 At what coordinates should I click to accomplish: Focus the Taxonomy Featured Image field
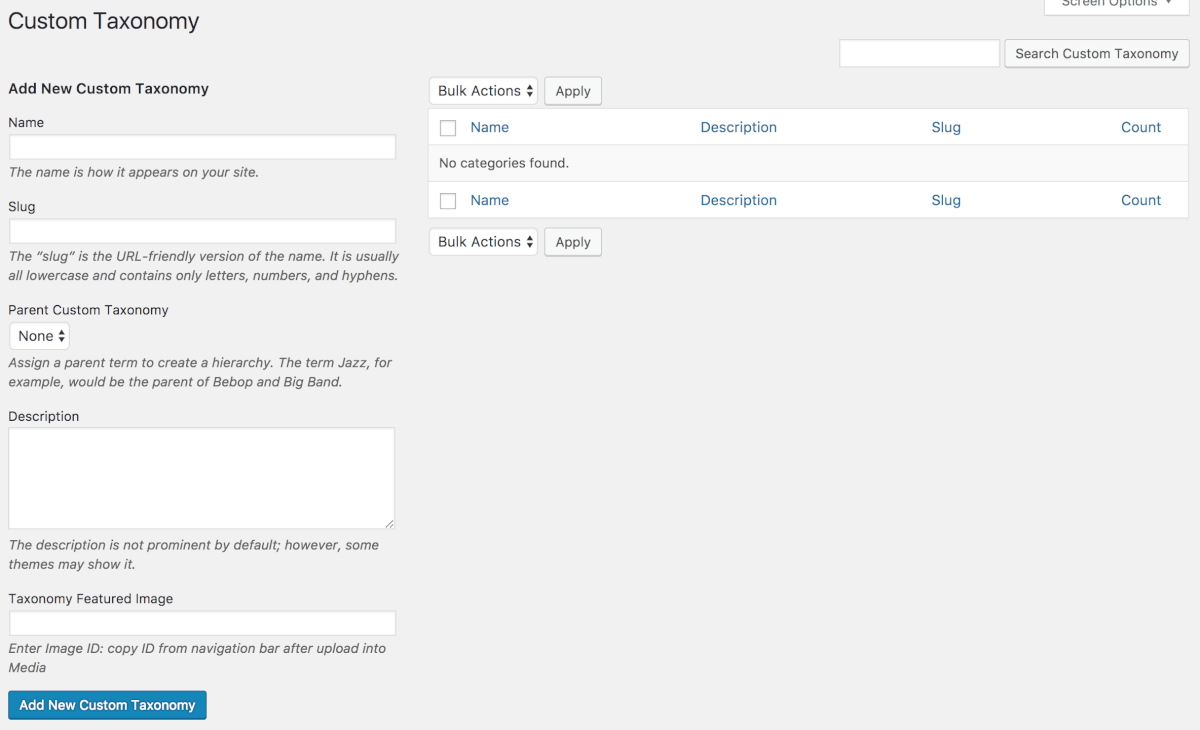pos(202,624)
